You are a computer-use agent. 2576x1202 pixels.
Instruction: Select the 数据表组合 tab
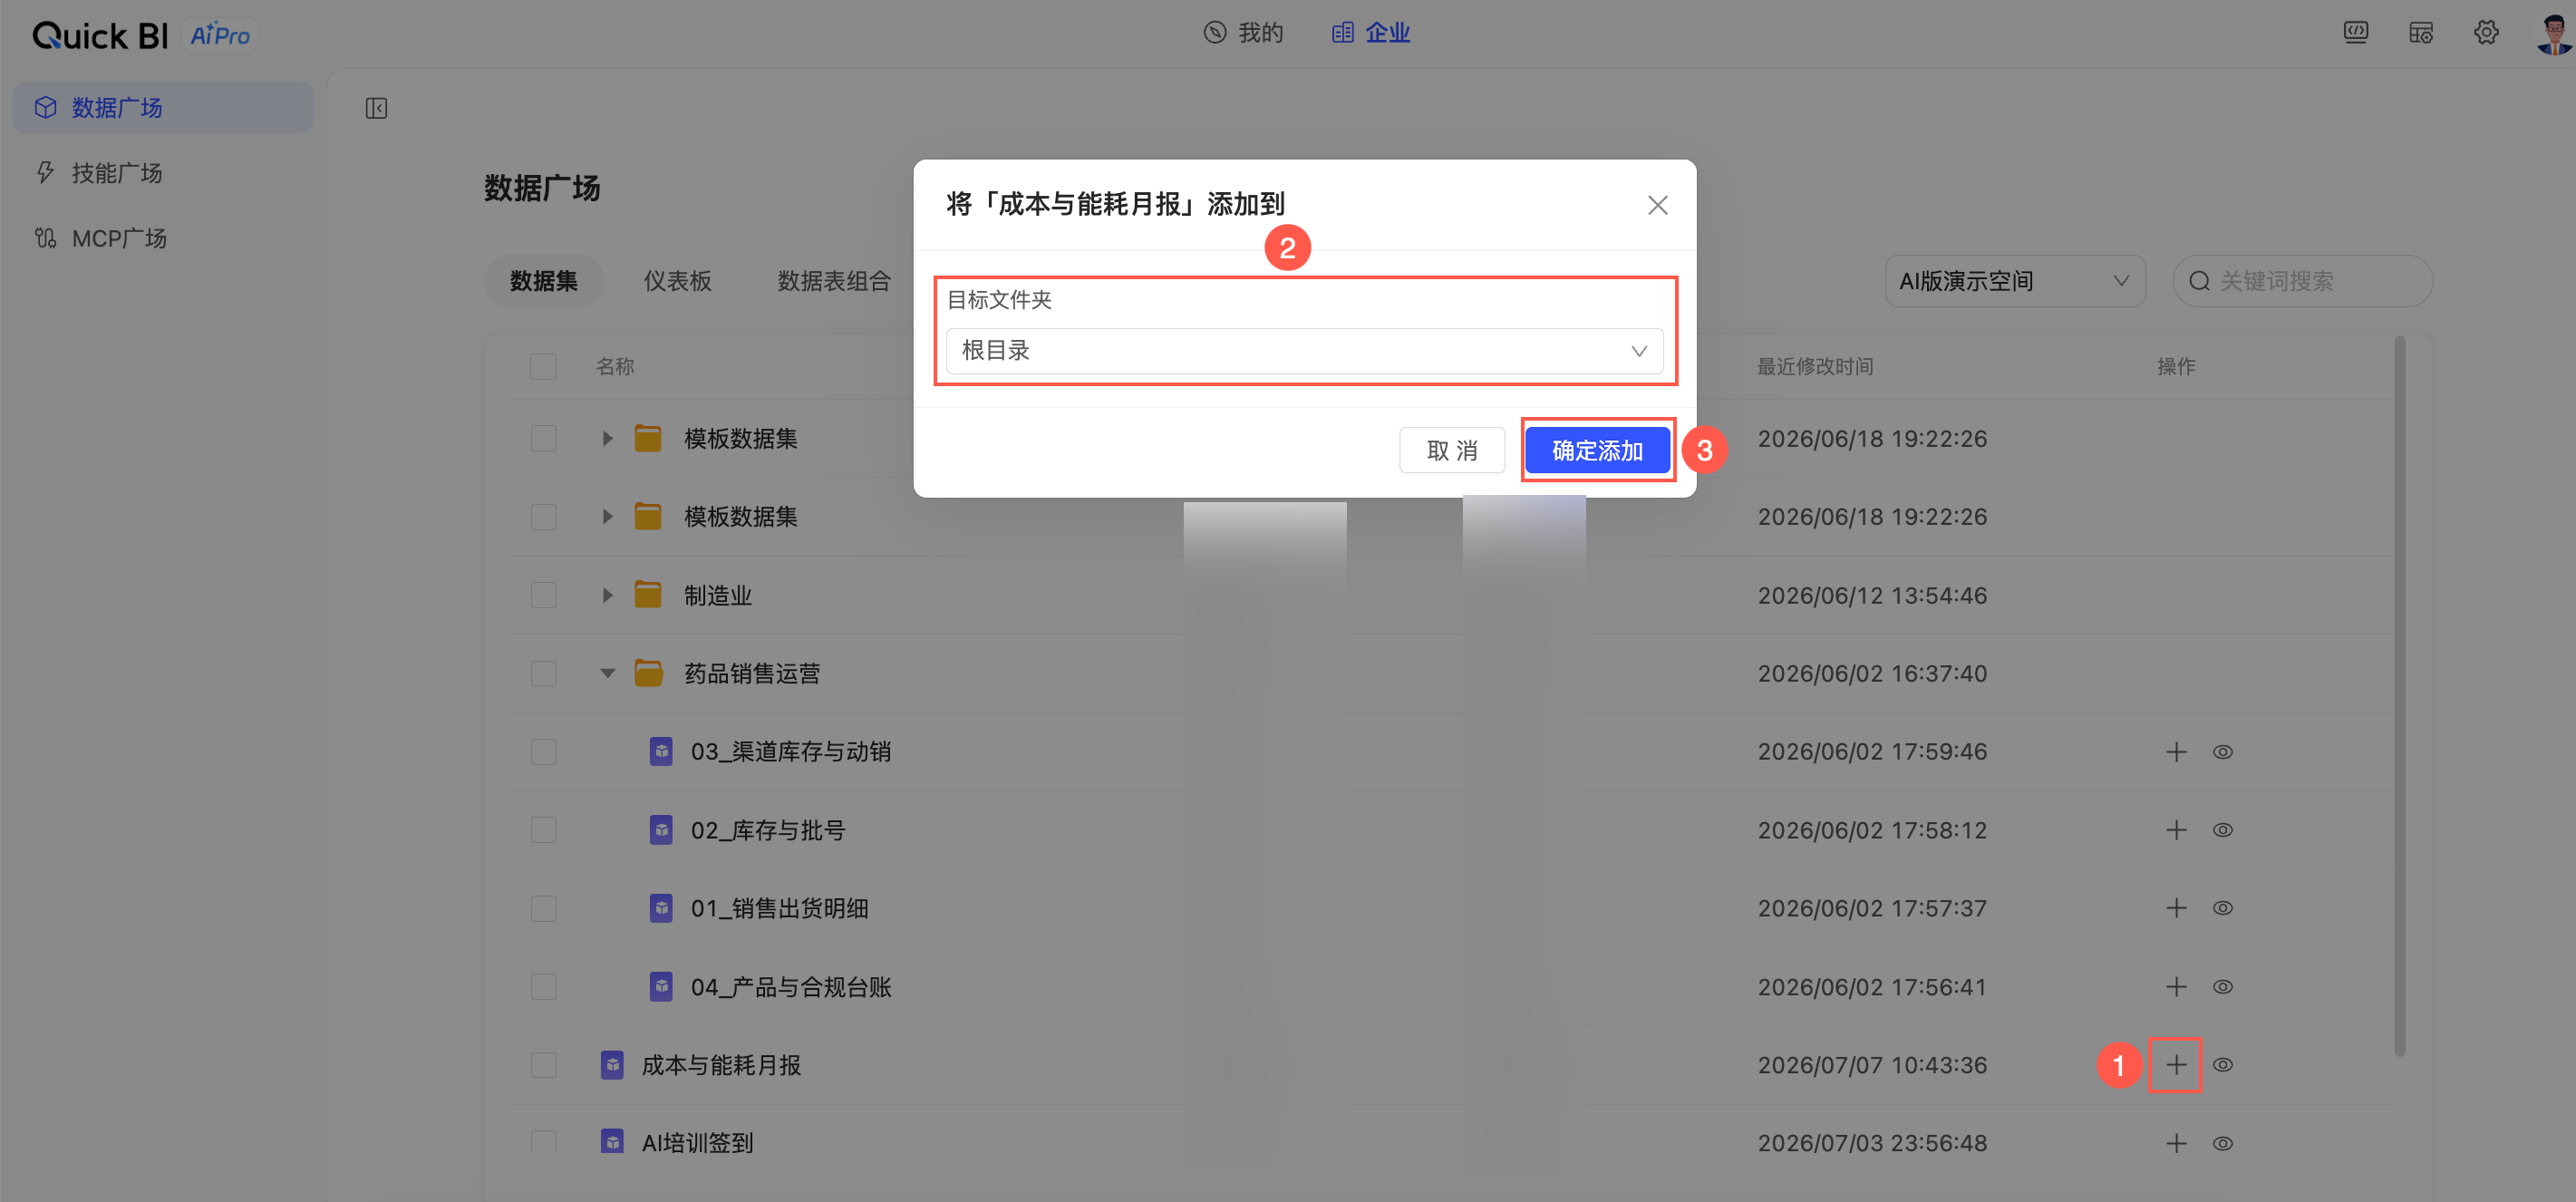click(x=833, y=281)
